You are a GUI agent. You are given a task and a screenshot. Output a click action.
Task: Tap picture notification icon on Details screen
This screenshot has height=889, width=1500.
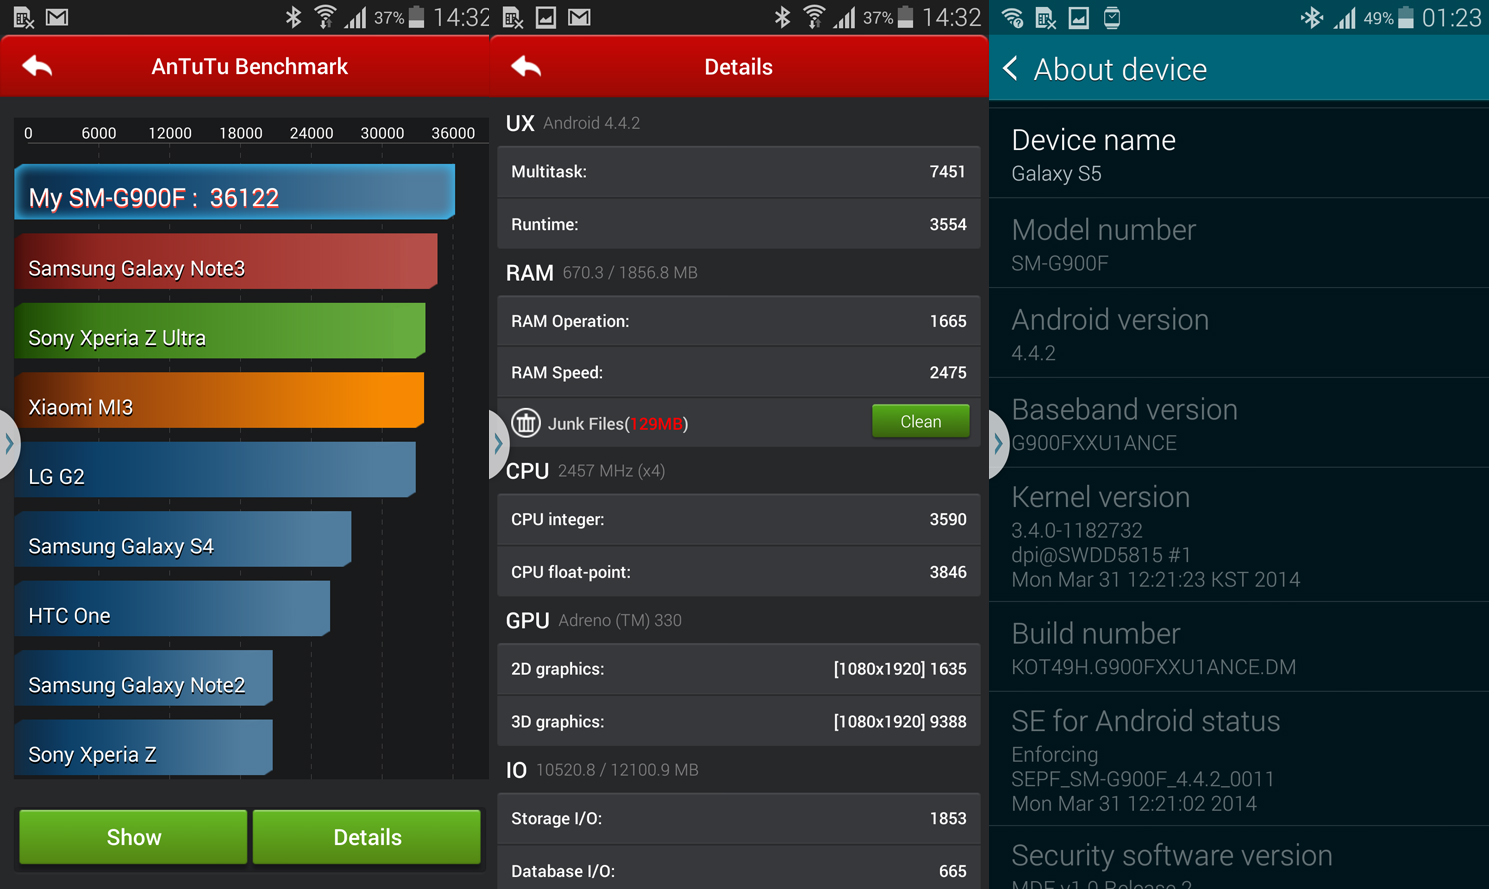click(546, 17)
